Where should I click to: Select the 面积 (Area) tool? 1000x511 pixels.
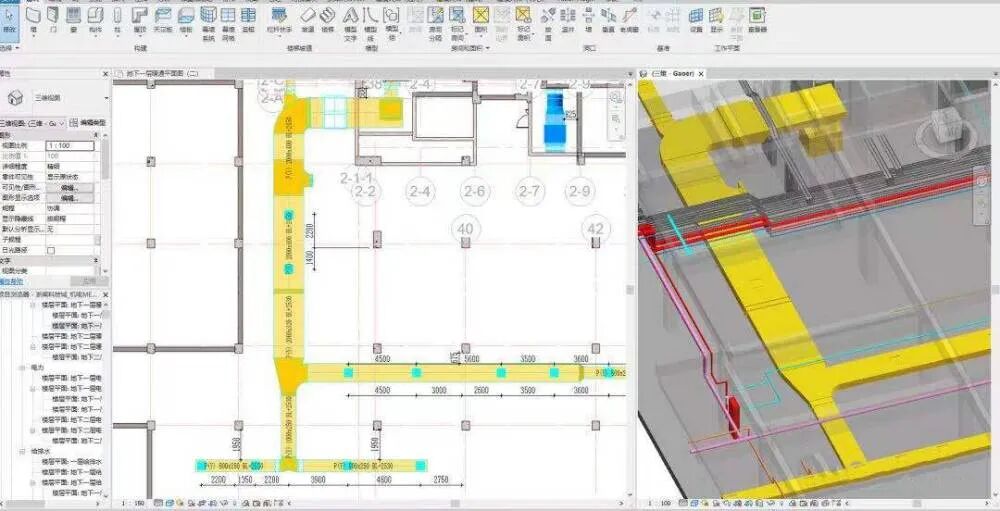pos(480,20)
